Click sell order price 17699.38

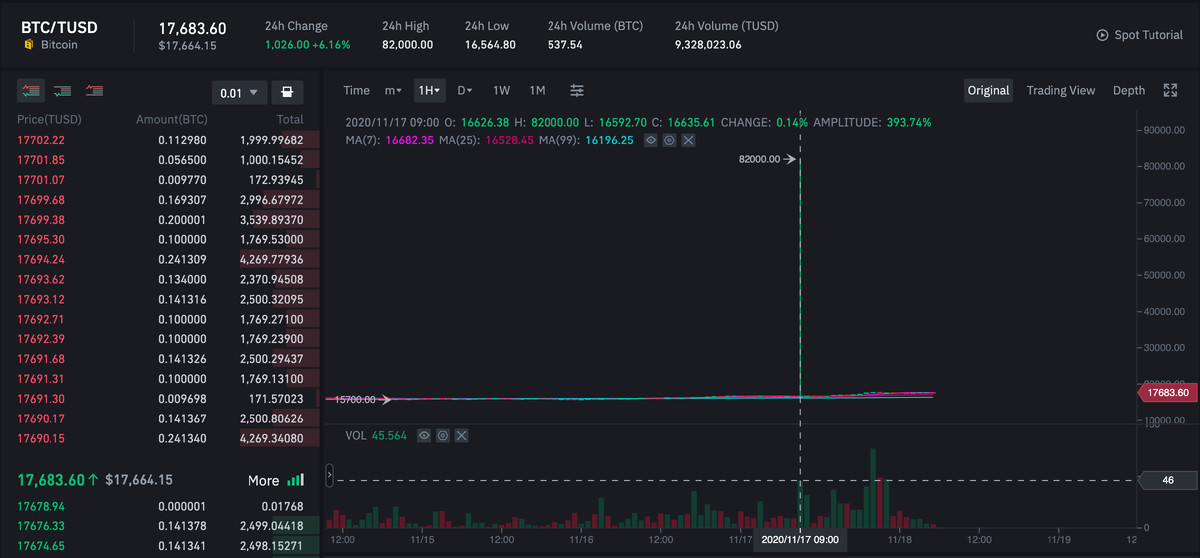pyautogui.click(x=41, y=220)
